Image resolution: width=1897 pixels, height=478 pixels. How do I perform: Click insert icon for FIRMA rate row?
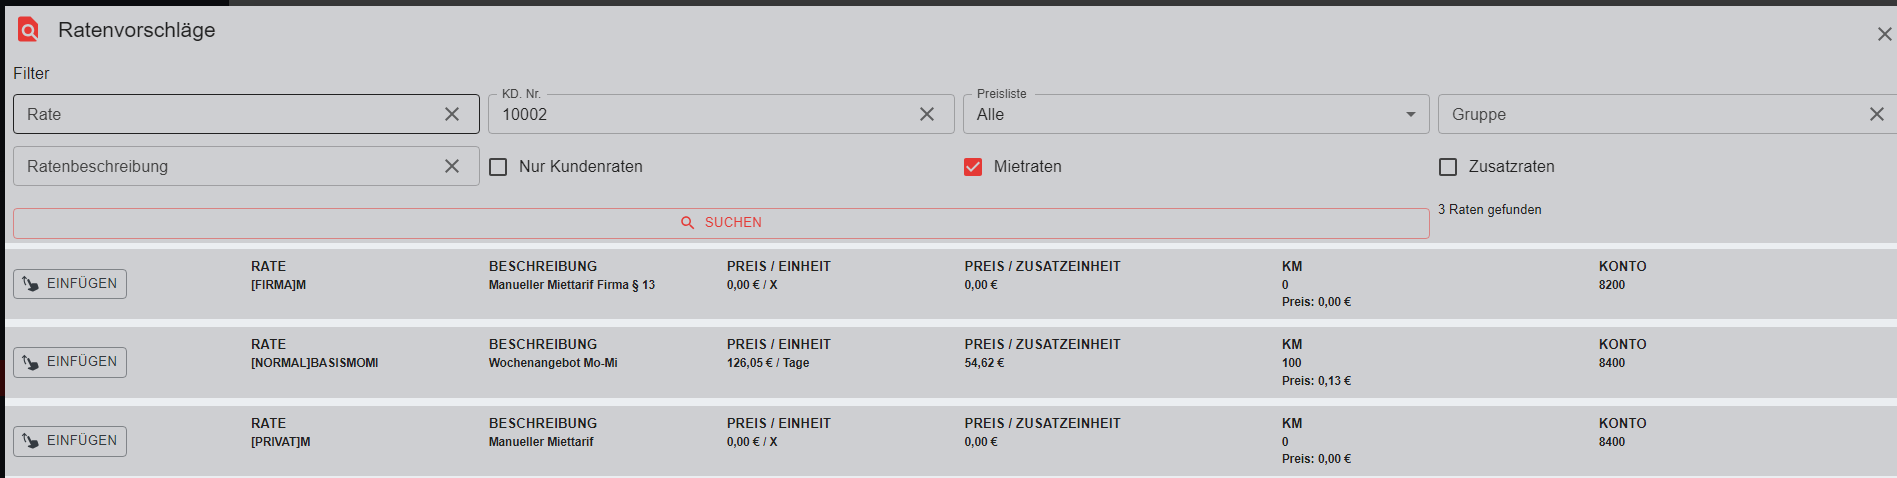click(31, 284)
